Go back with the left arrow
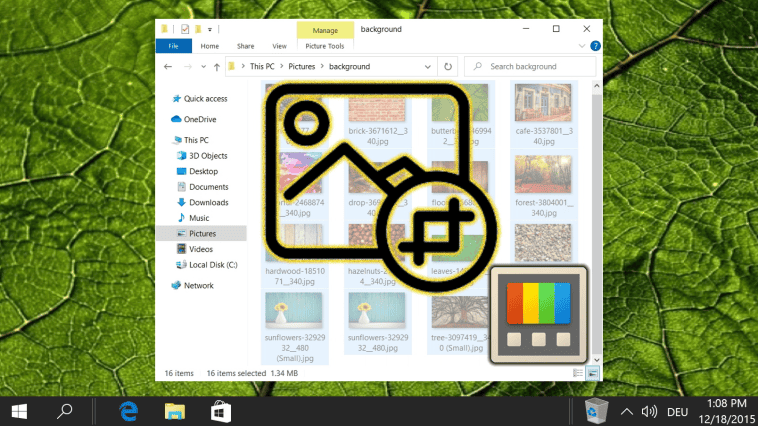The image size is (758, 426). (x=168, y=67)
